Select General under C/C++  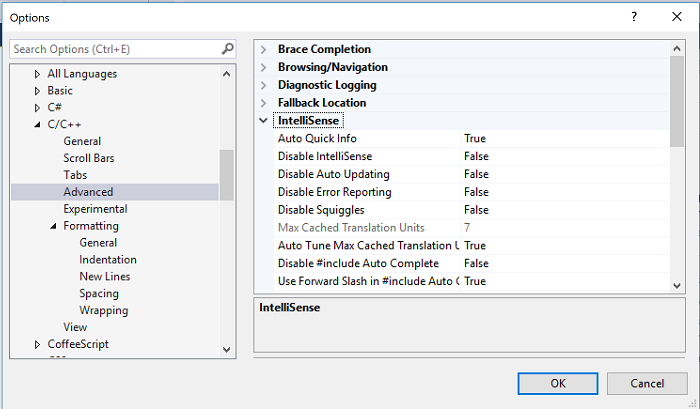point(82,141)
